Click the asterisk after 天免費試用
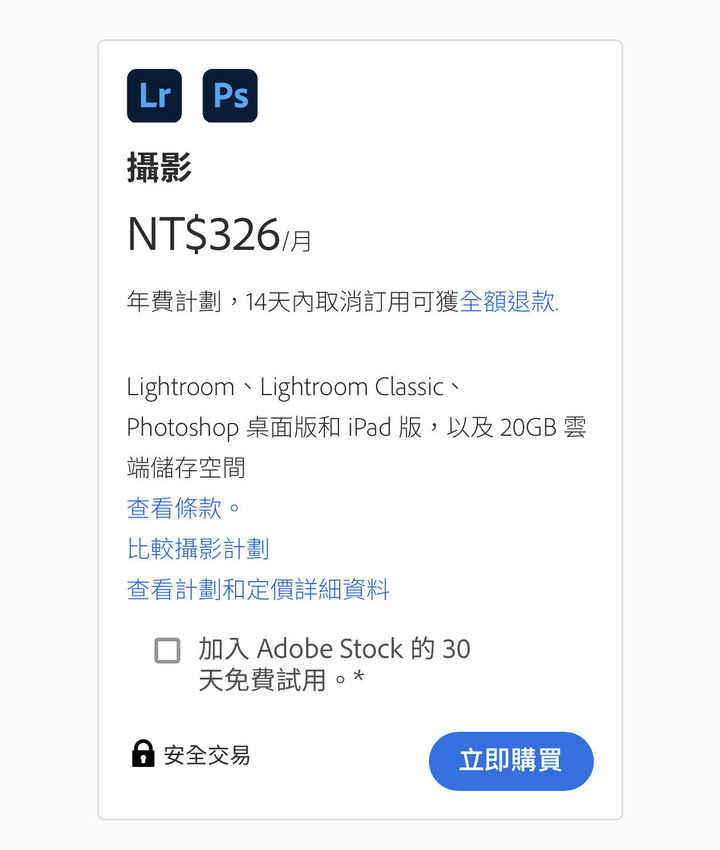The height and width of the screenshot is (850, 720). [358, 678]
